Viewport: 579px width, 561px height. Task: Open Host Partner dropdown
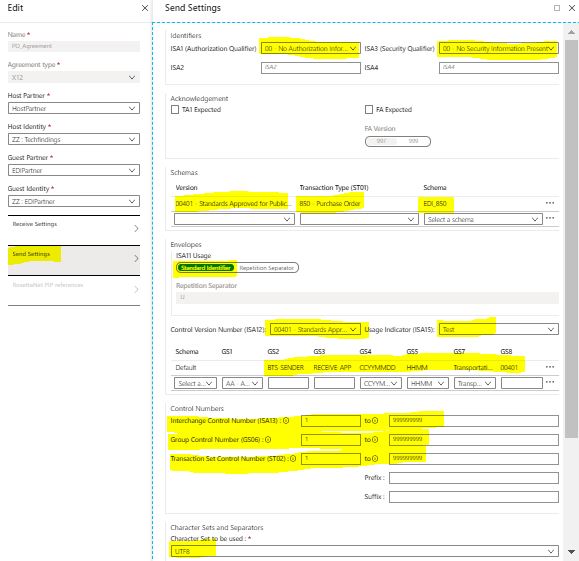point(74,108)
